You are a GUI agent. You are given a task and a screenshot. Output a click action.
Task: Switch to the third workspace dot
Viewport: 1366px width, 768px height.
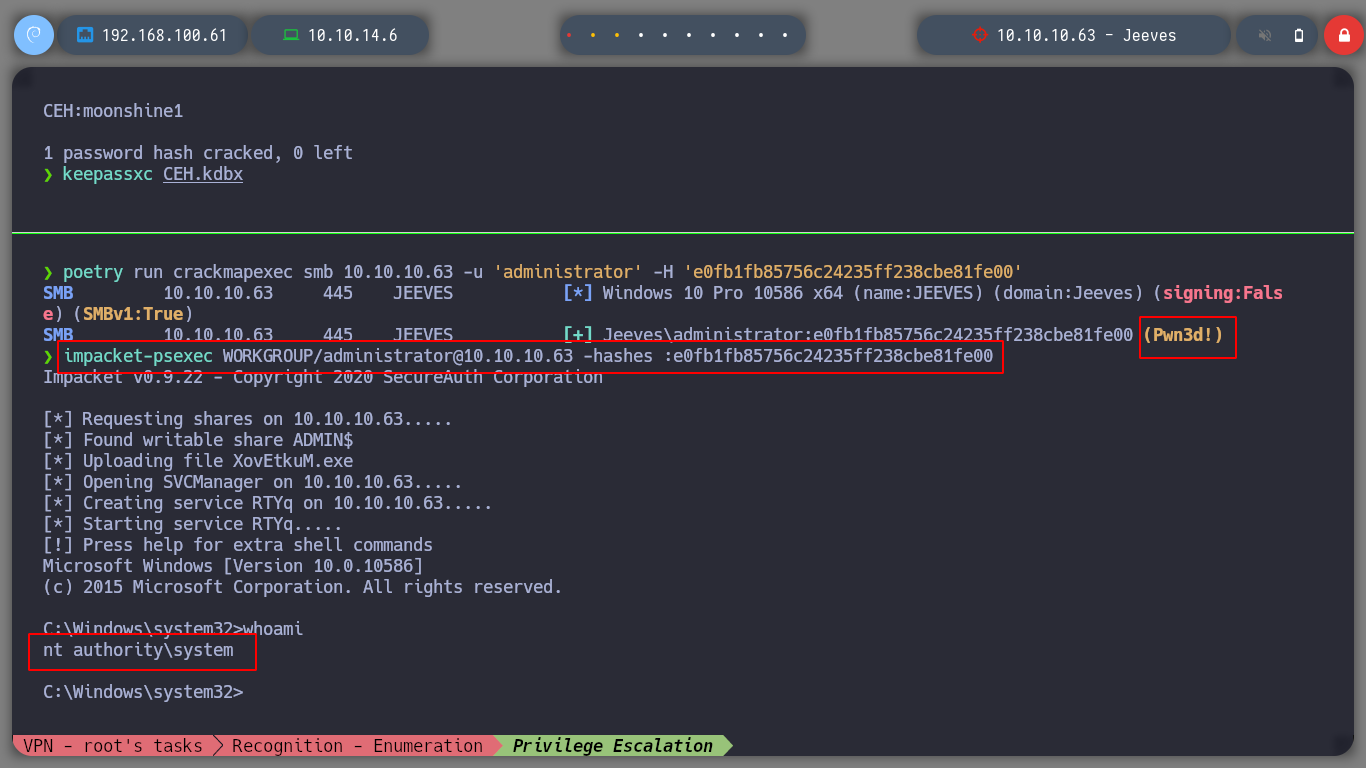pos(617,35)
